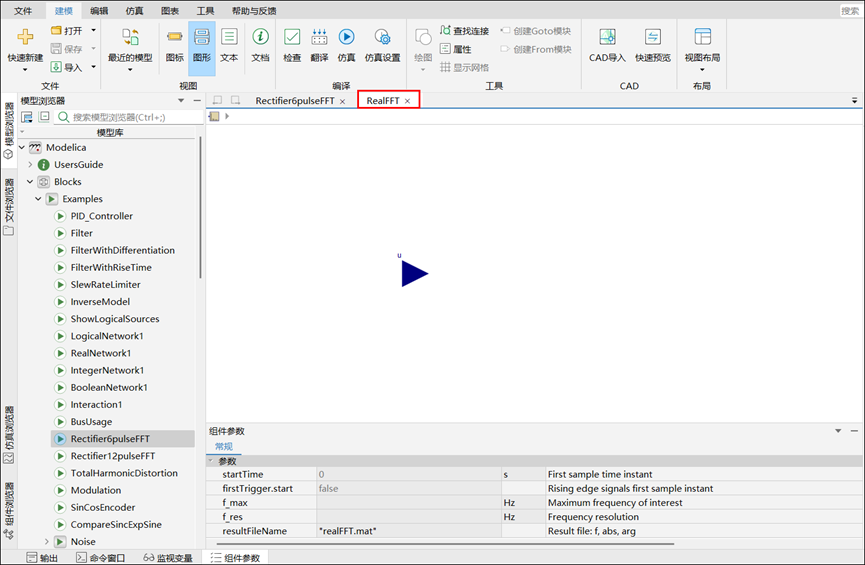Click the horizontal scrollbar in parameters panel
Image resolution: width=865 pixels, height=565 pixels.
(445, 543)
